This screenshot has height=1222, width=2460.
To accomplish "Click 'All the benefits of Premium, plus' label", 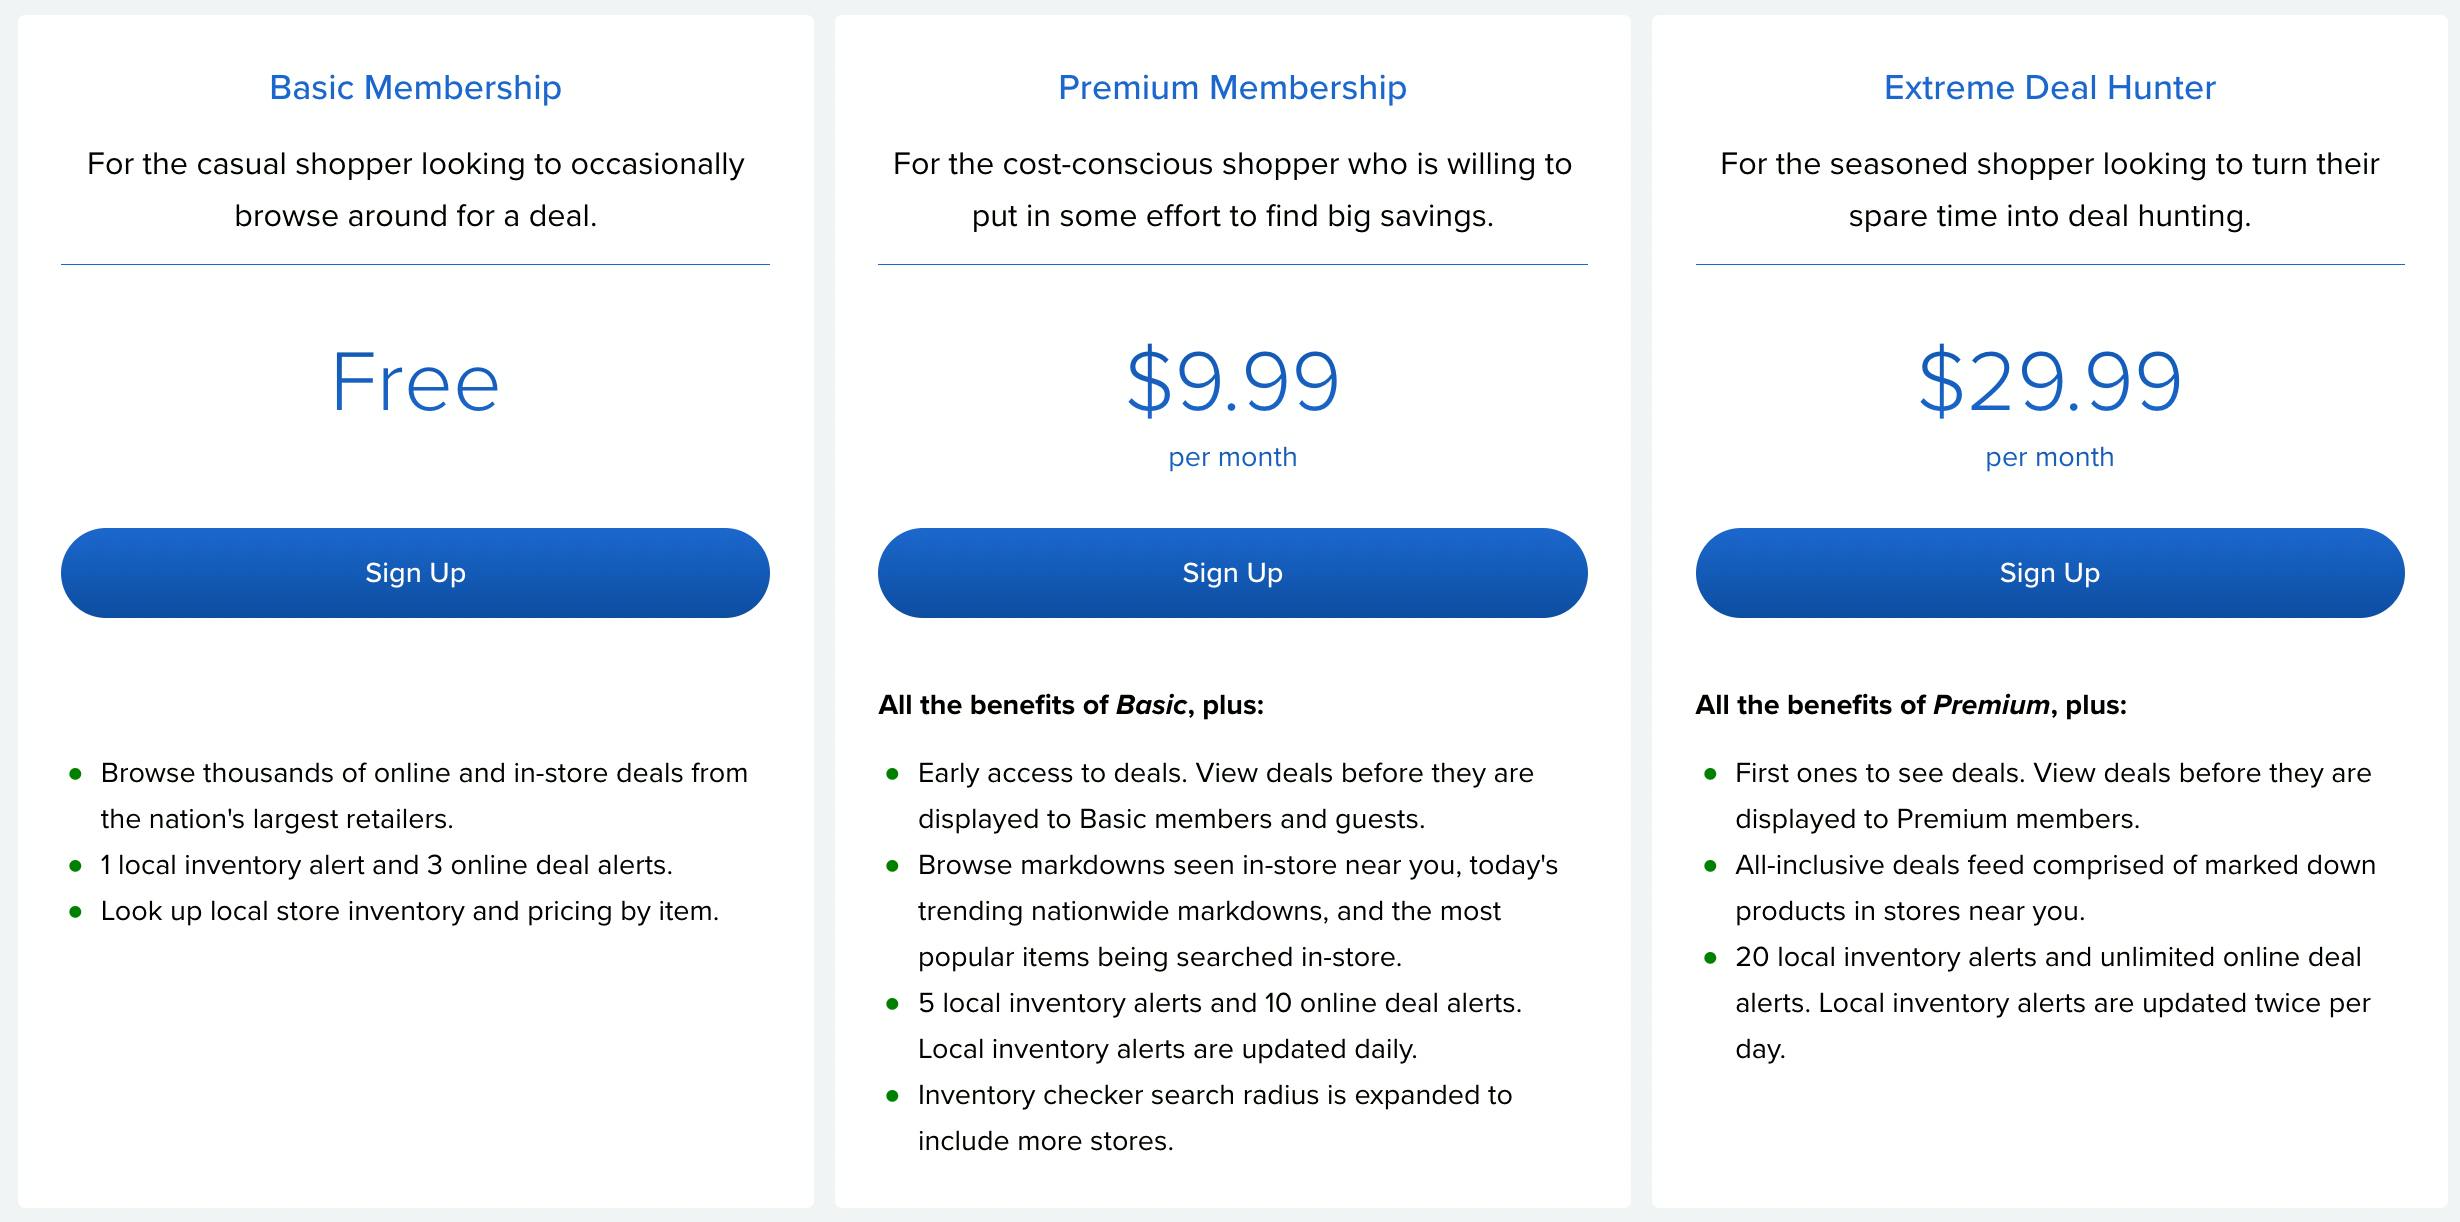I will (1912, 703).
